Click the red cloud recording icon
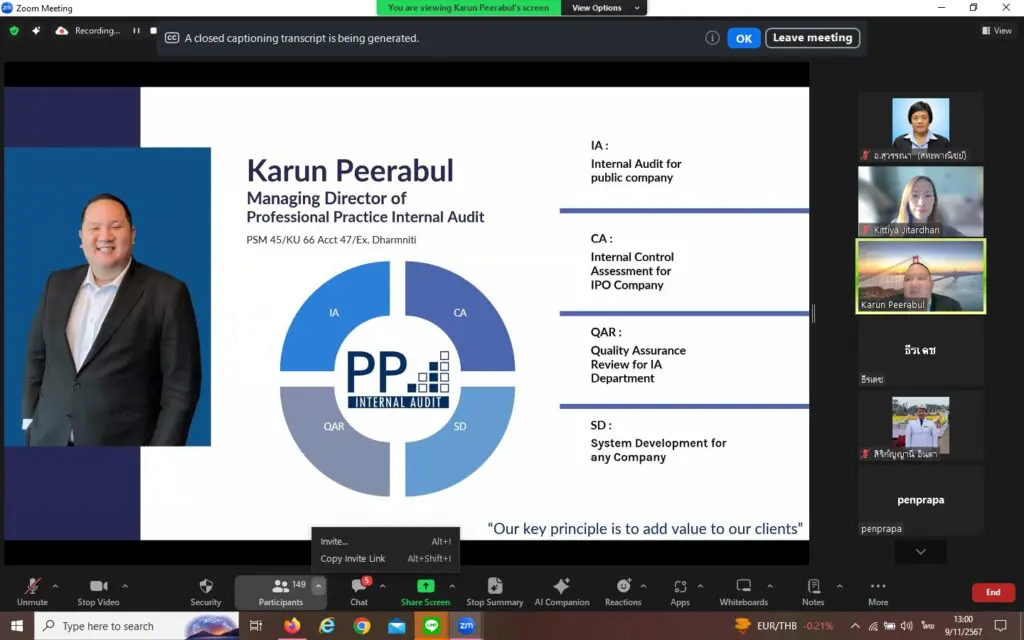 point(61,31)
